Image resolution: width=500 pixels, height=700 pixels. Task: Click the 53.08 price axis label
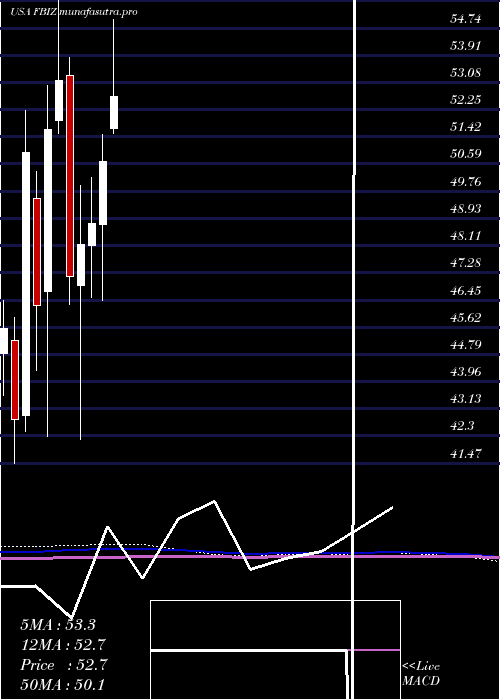[x=466, y=73]
